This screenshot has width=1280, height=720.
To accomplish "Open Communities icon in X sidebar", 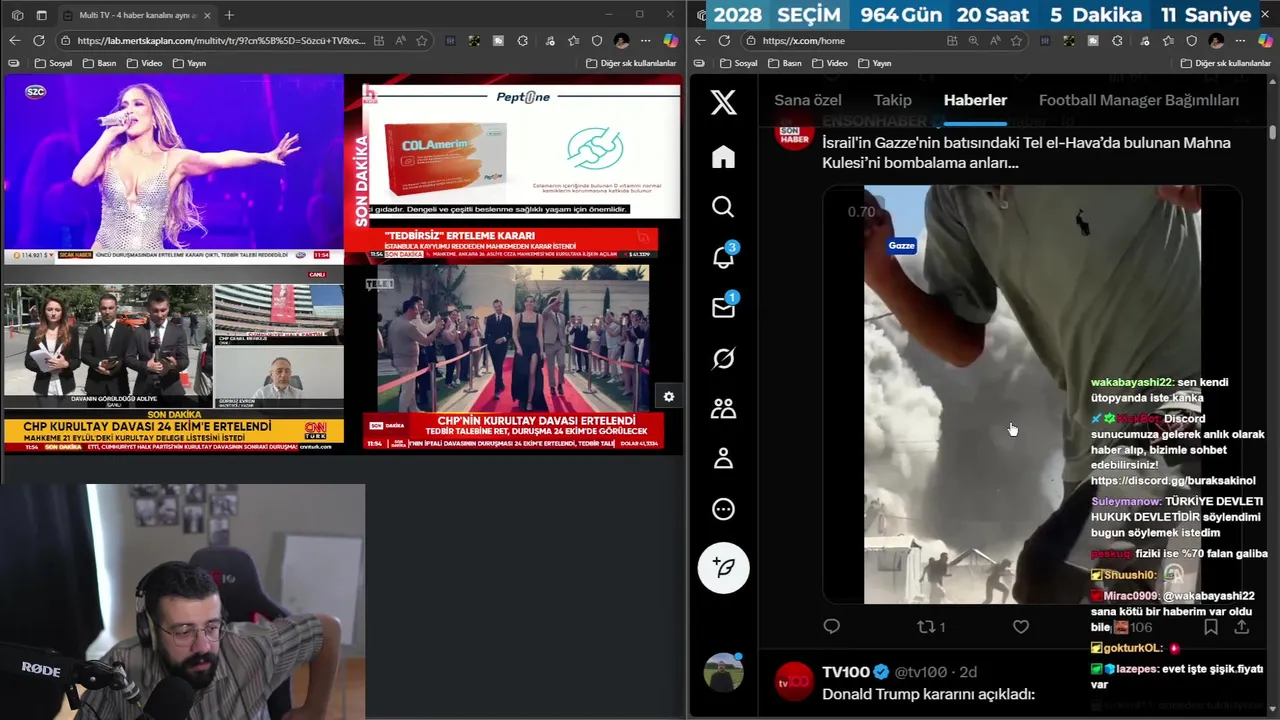I will [723, 408].
